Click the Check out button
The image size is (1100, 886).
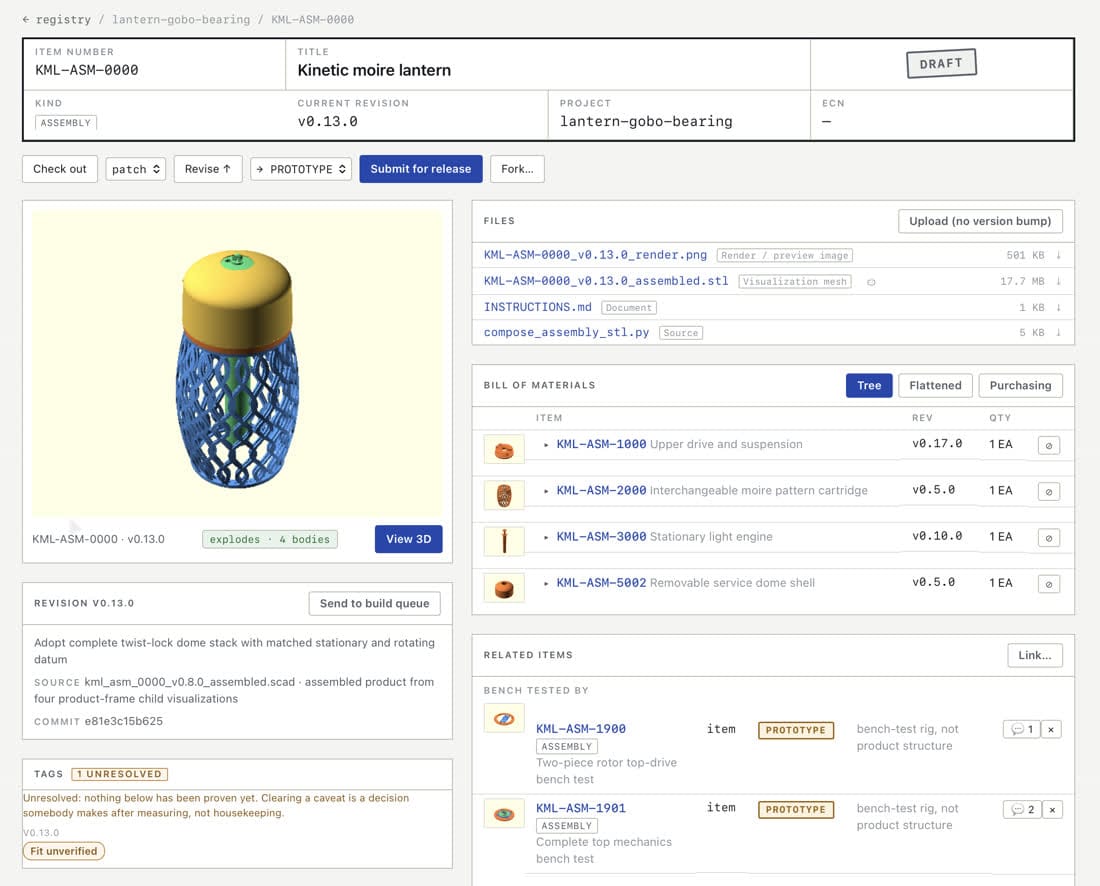tap(60, 169)
